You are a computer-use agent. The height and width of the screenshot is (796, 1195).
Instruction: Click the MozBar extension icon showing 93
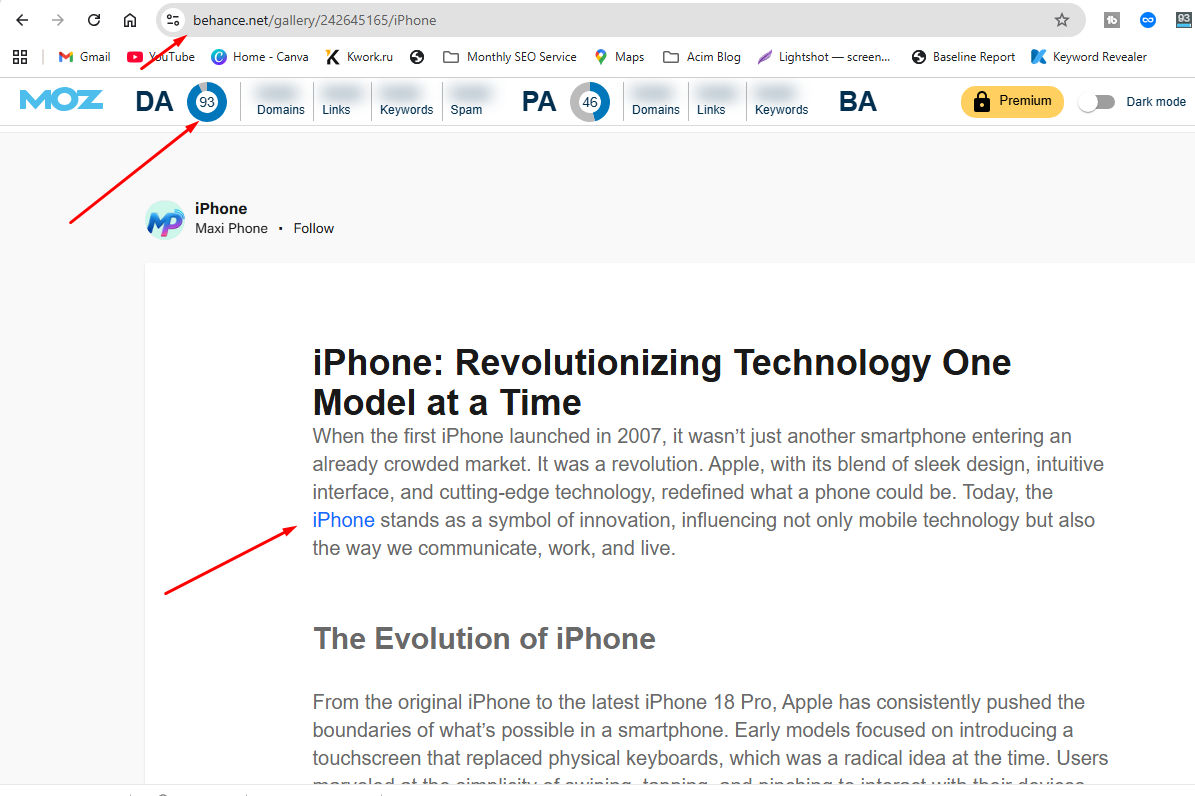coord(1184,20)
